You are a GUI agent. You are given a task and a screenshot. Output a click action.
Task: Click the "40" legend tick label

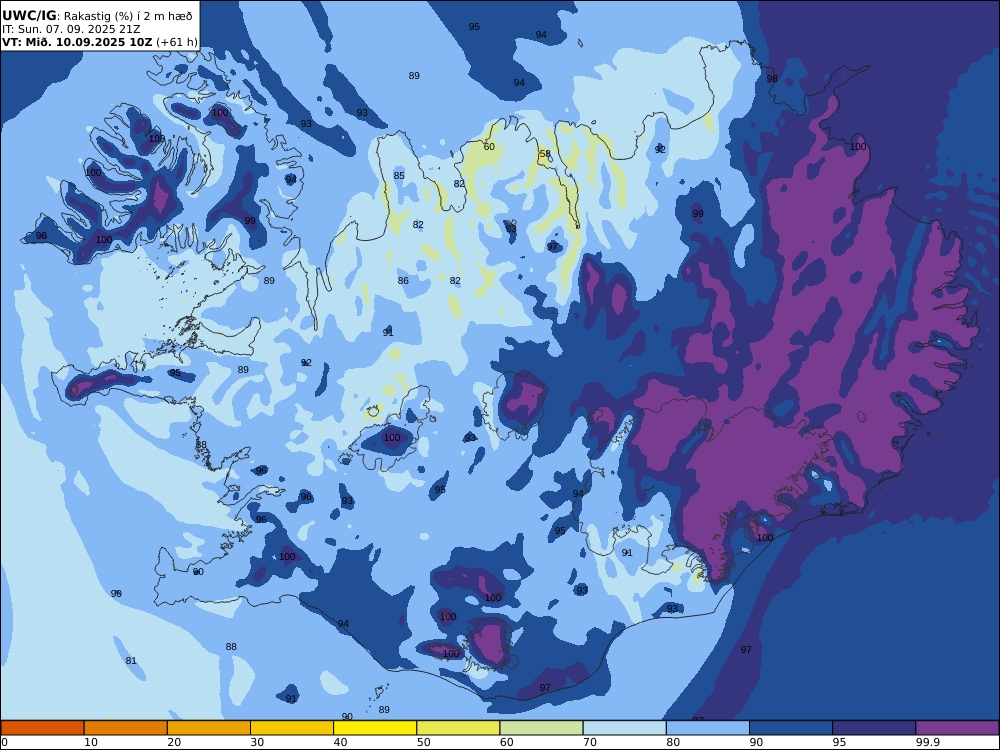click(x=341, y=742)
